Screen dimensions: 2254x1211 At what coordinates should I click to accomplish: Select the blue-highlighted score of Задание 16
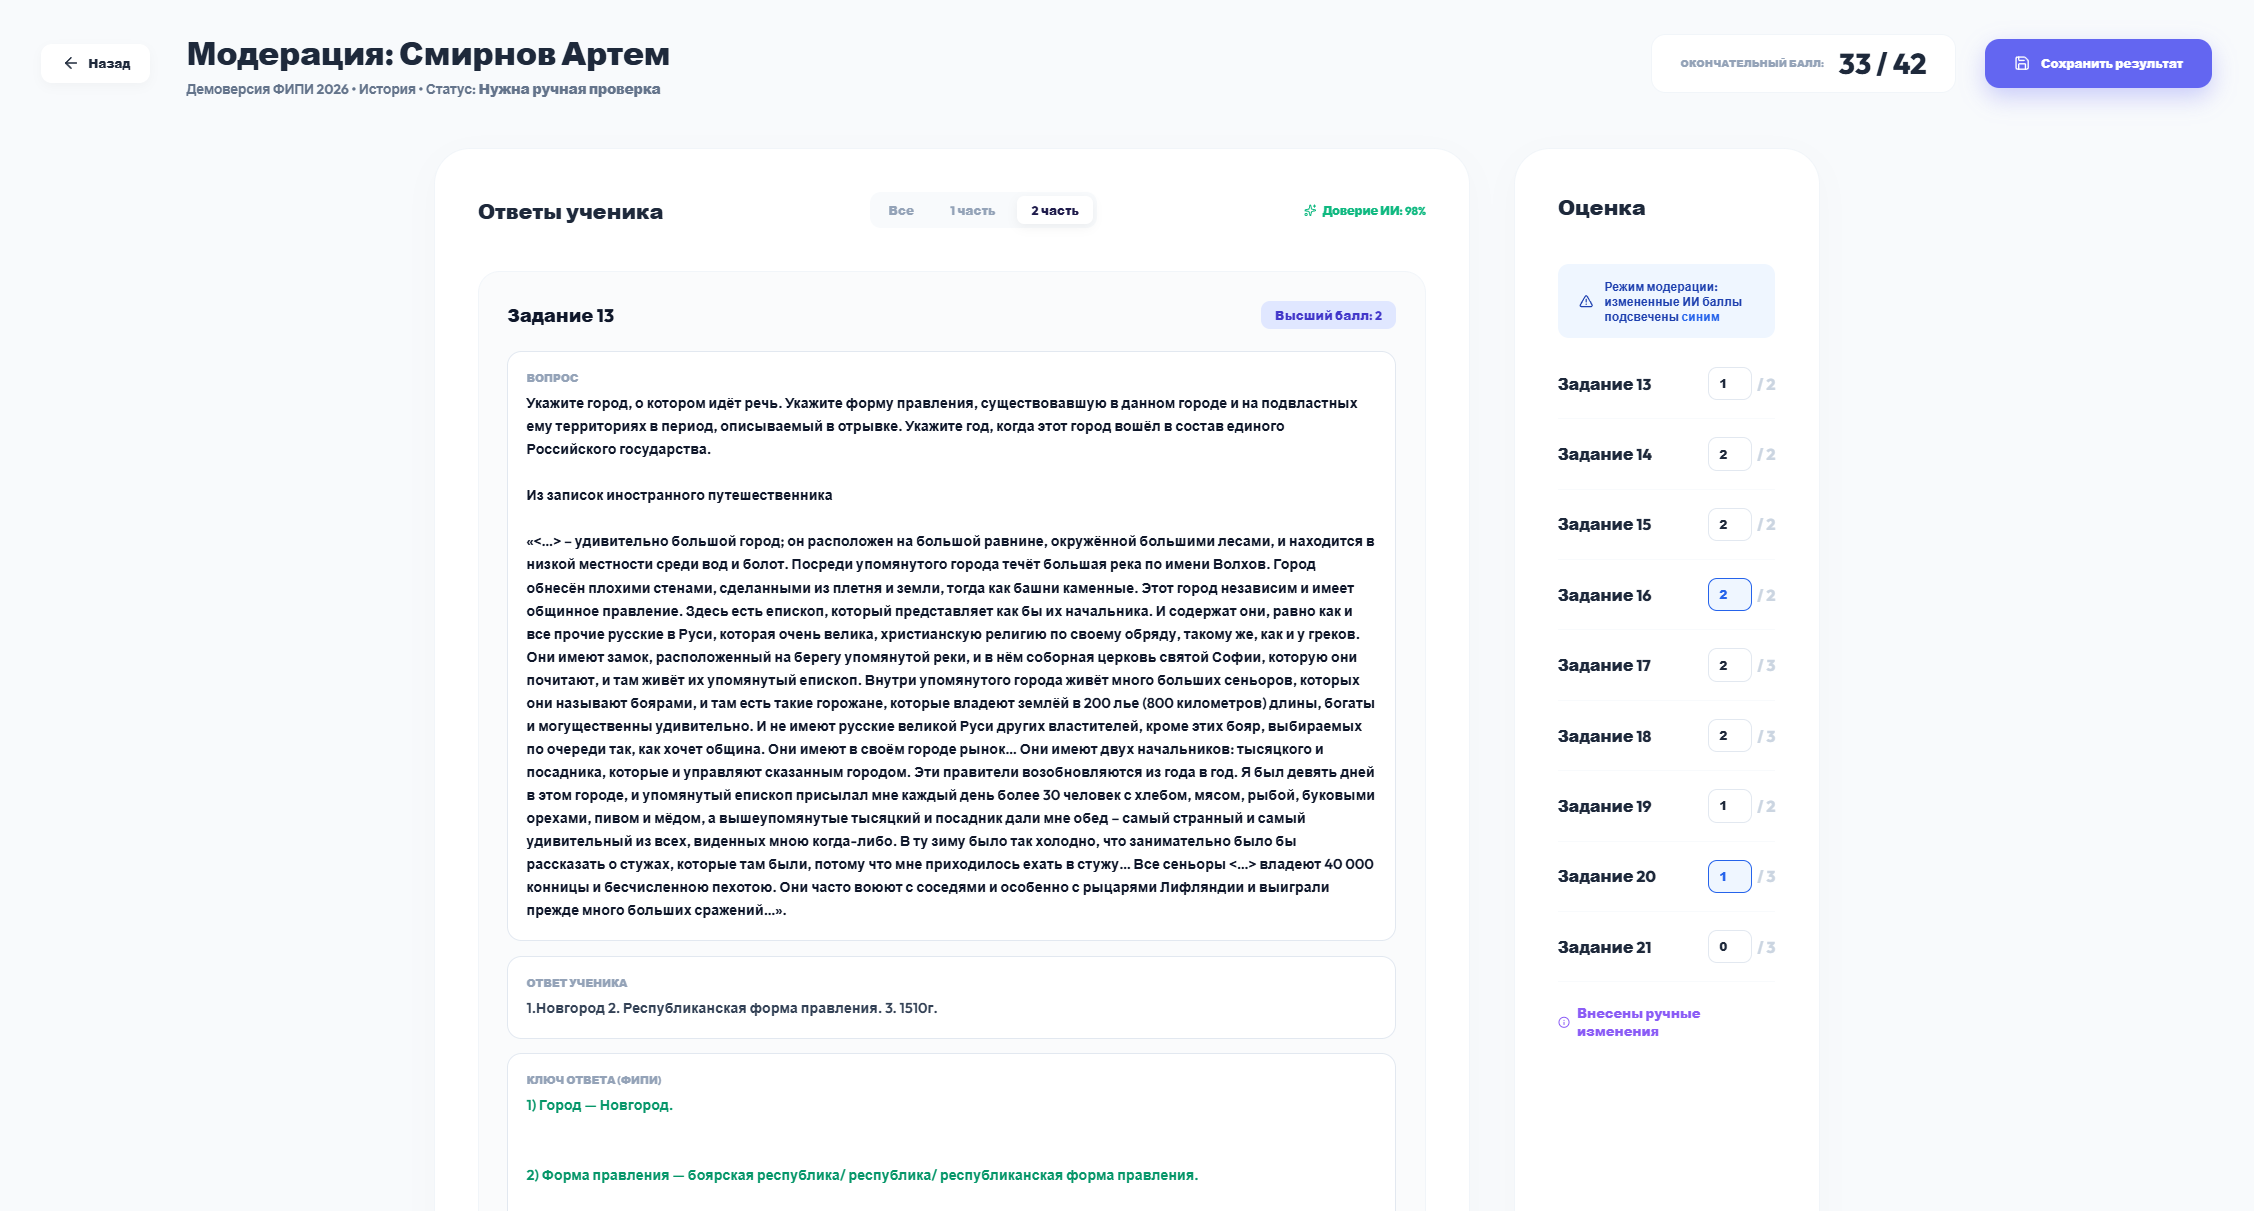(1728, 594)
